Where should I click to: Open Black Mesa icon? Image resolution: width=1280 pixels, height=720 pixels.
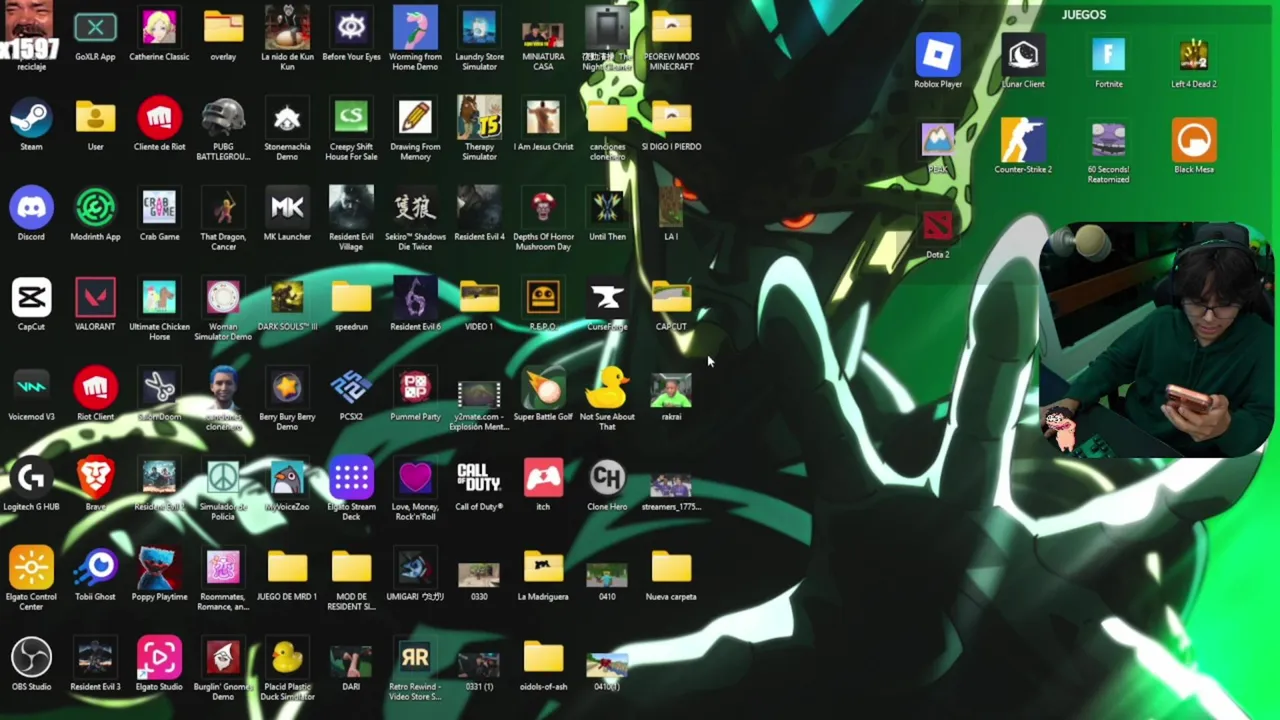(1193, 141)
